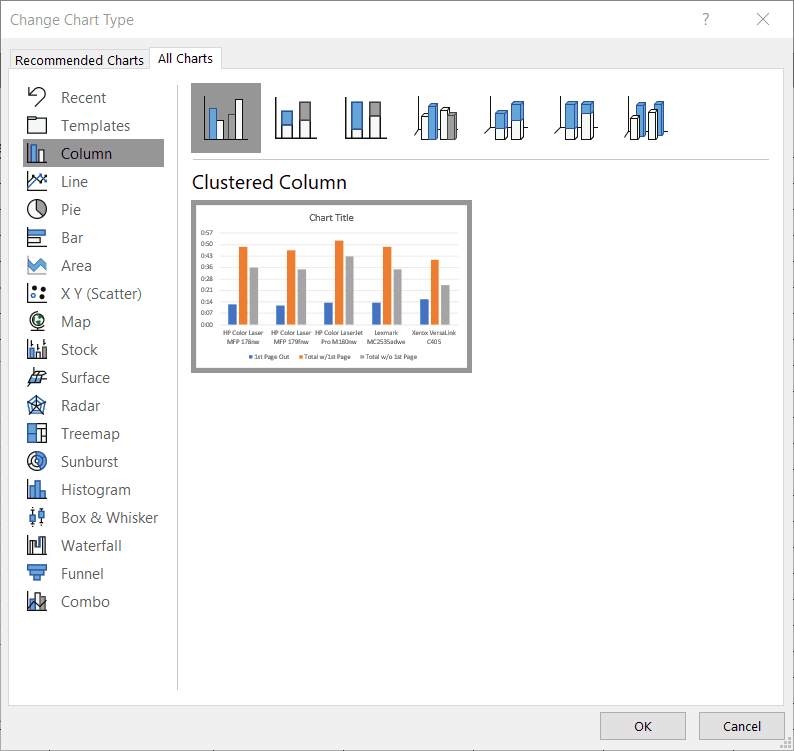Open the Combo chart category
794x751 pixels.
pyautogui.click(x=84, y=602)
